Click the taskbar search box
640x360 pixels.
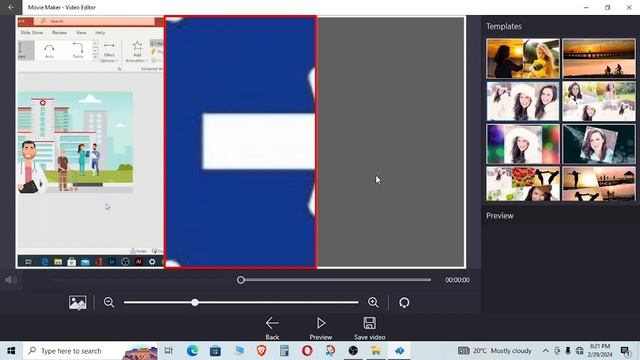click(91, 351)
